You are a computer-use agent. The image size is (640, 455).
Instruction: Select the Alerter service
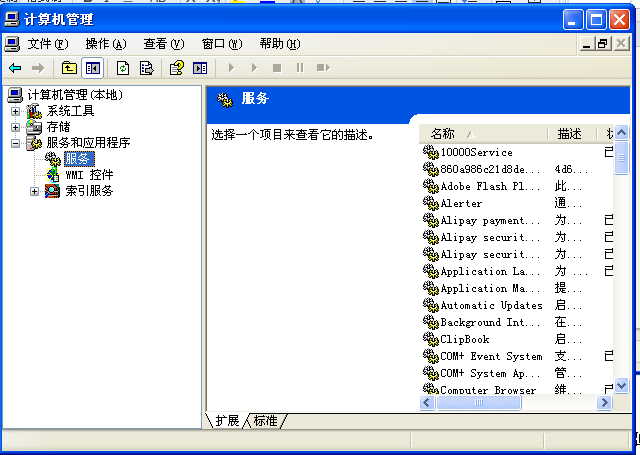[x=461, y=203]
